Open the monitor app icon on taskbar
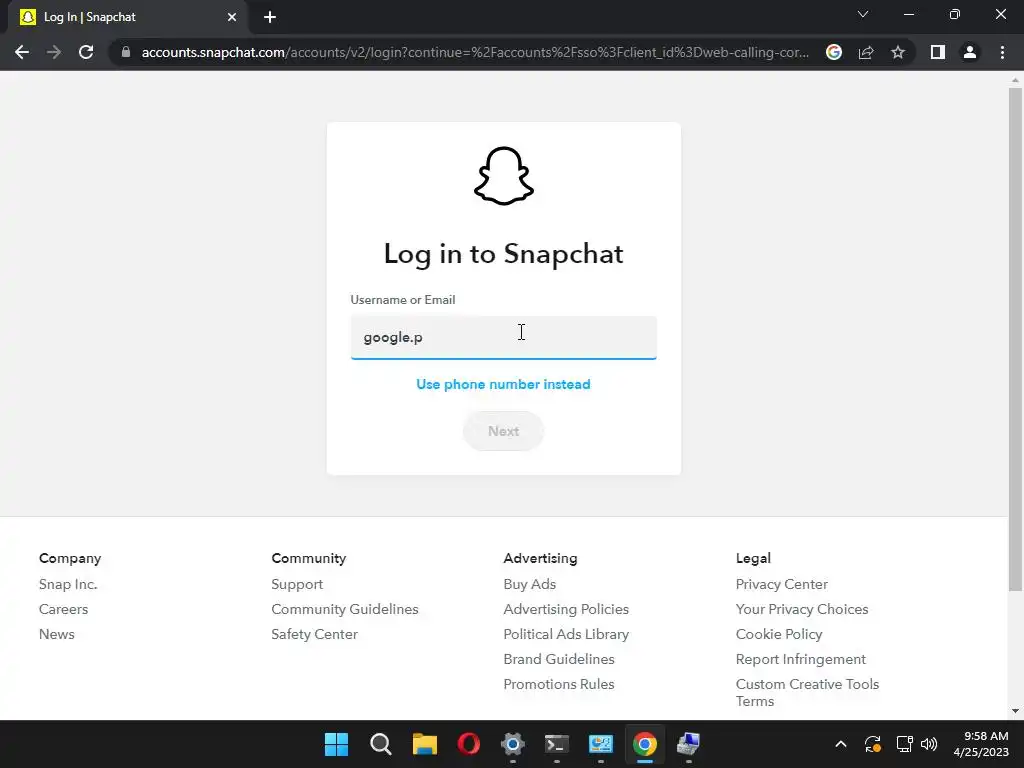1024x768 pixels. pyautogui.click(x=601, y=744)
